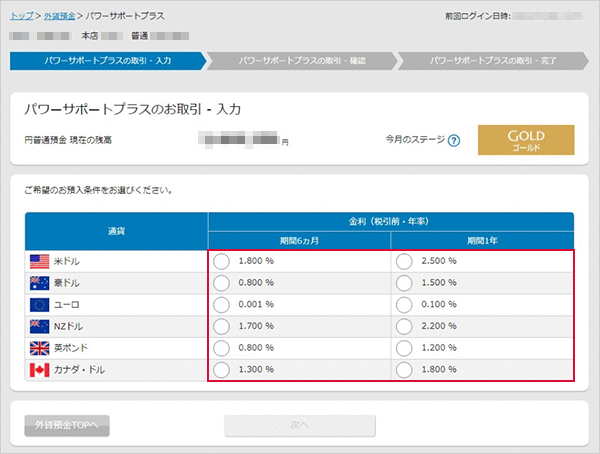Click the Canadian flag icon

pyautogui.click(x=40, y=371)
